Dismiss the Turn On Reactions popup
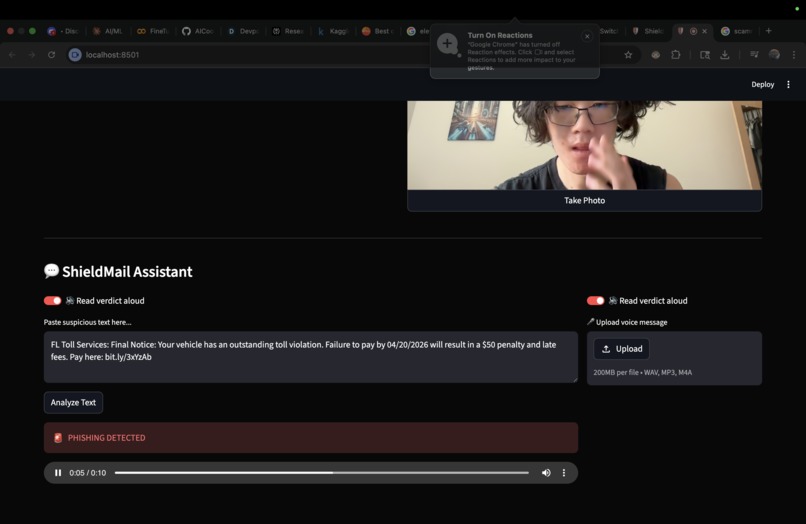 pyautogui.click(x=587, y=36)
